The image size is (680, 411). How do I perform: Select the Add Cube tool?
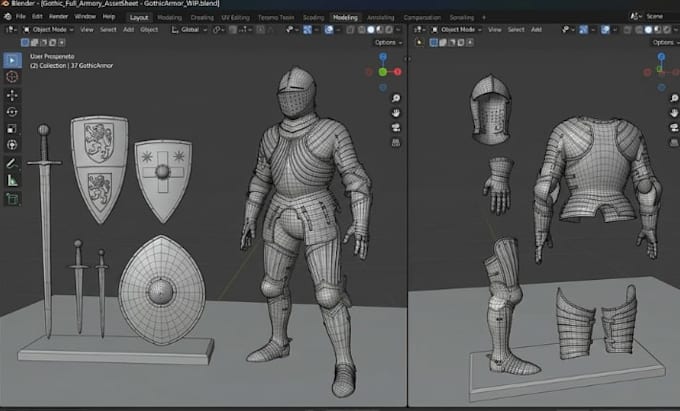12,199
